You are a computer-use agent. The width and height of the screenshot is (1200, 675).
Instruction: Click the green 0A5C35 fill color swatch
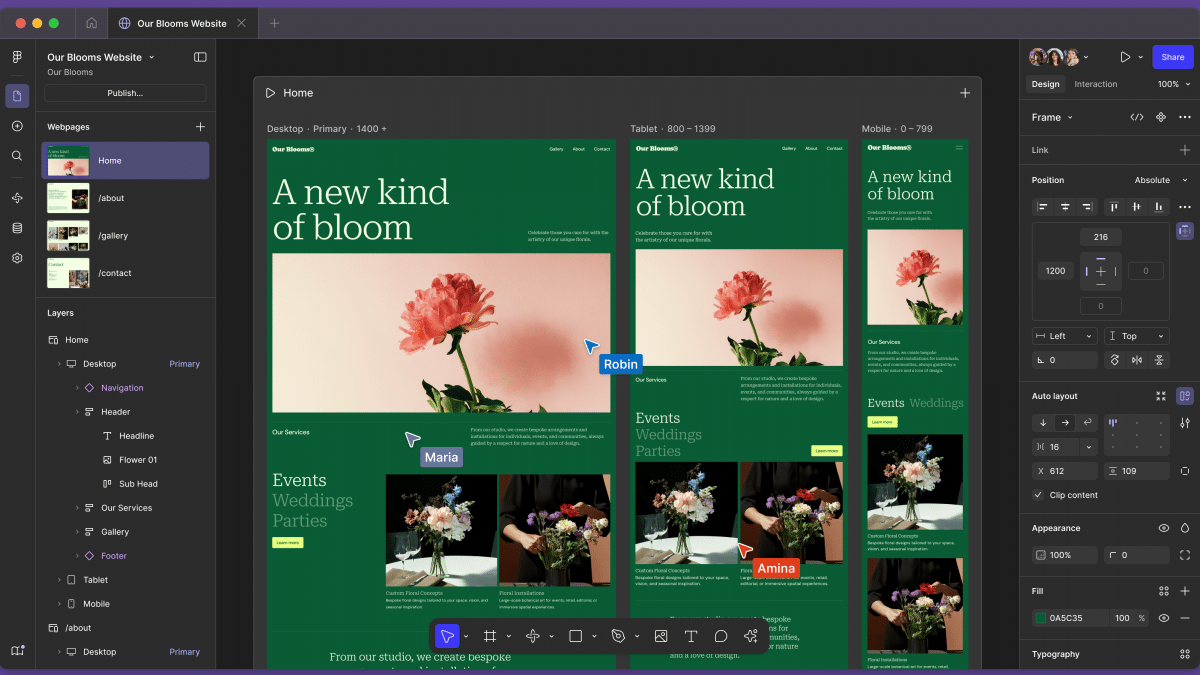click(1040, 618)
